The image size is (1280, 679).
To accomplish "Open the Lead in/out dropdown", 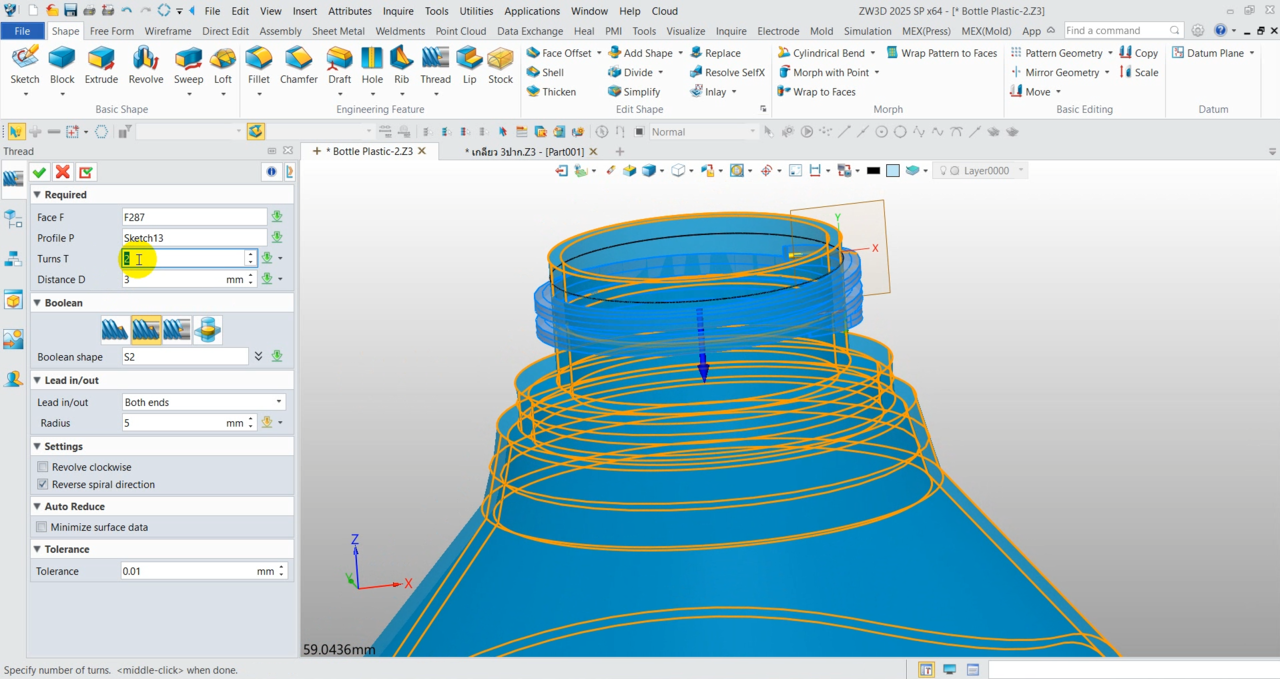I will point(278,402).
